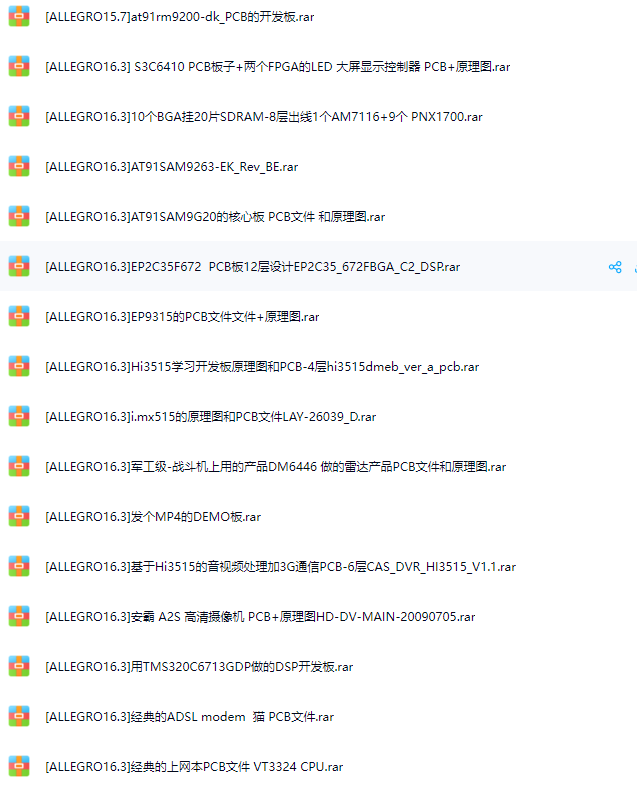Select 军工级-战斗机上用的产品DM6446 file name
The width and height of the screenshot is (637, 790).
coord(276,467)
